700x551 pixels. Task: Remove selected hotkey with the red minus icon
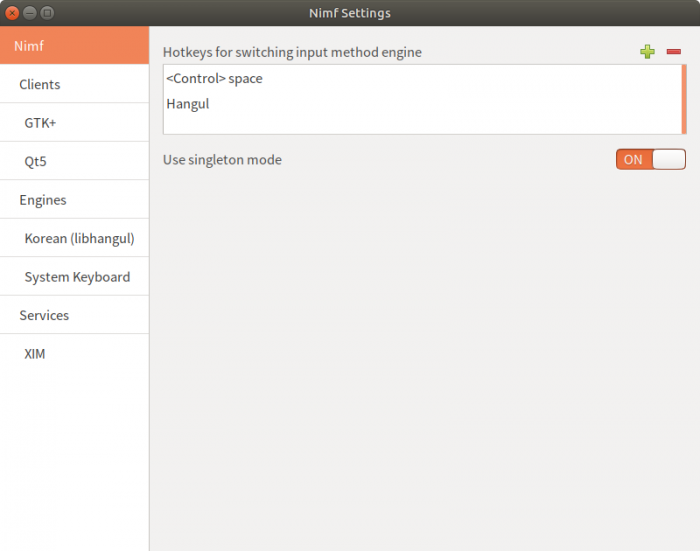(674, 52)
